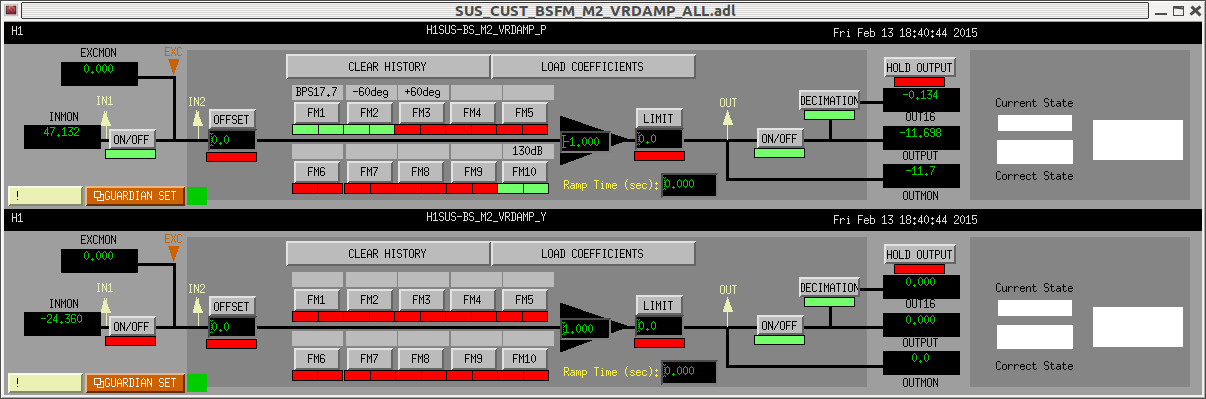Click offset value field in VRDAMP_P
The width and height of the screenshot is (1206, 399).
(x=232, y=140)
